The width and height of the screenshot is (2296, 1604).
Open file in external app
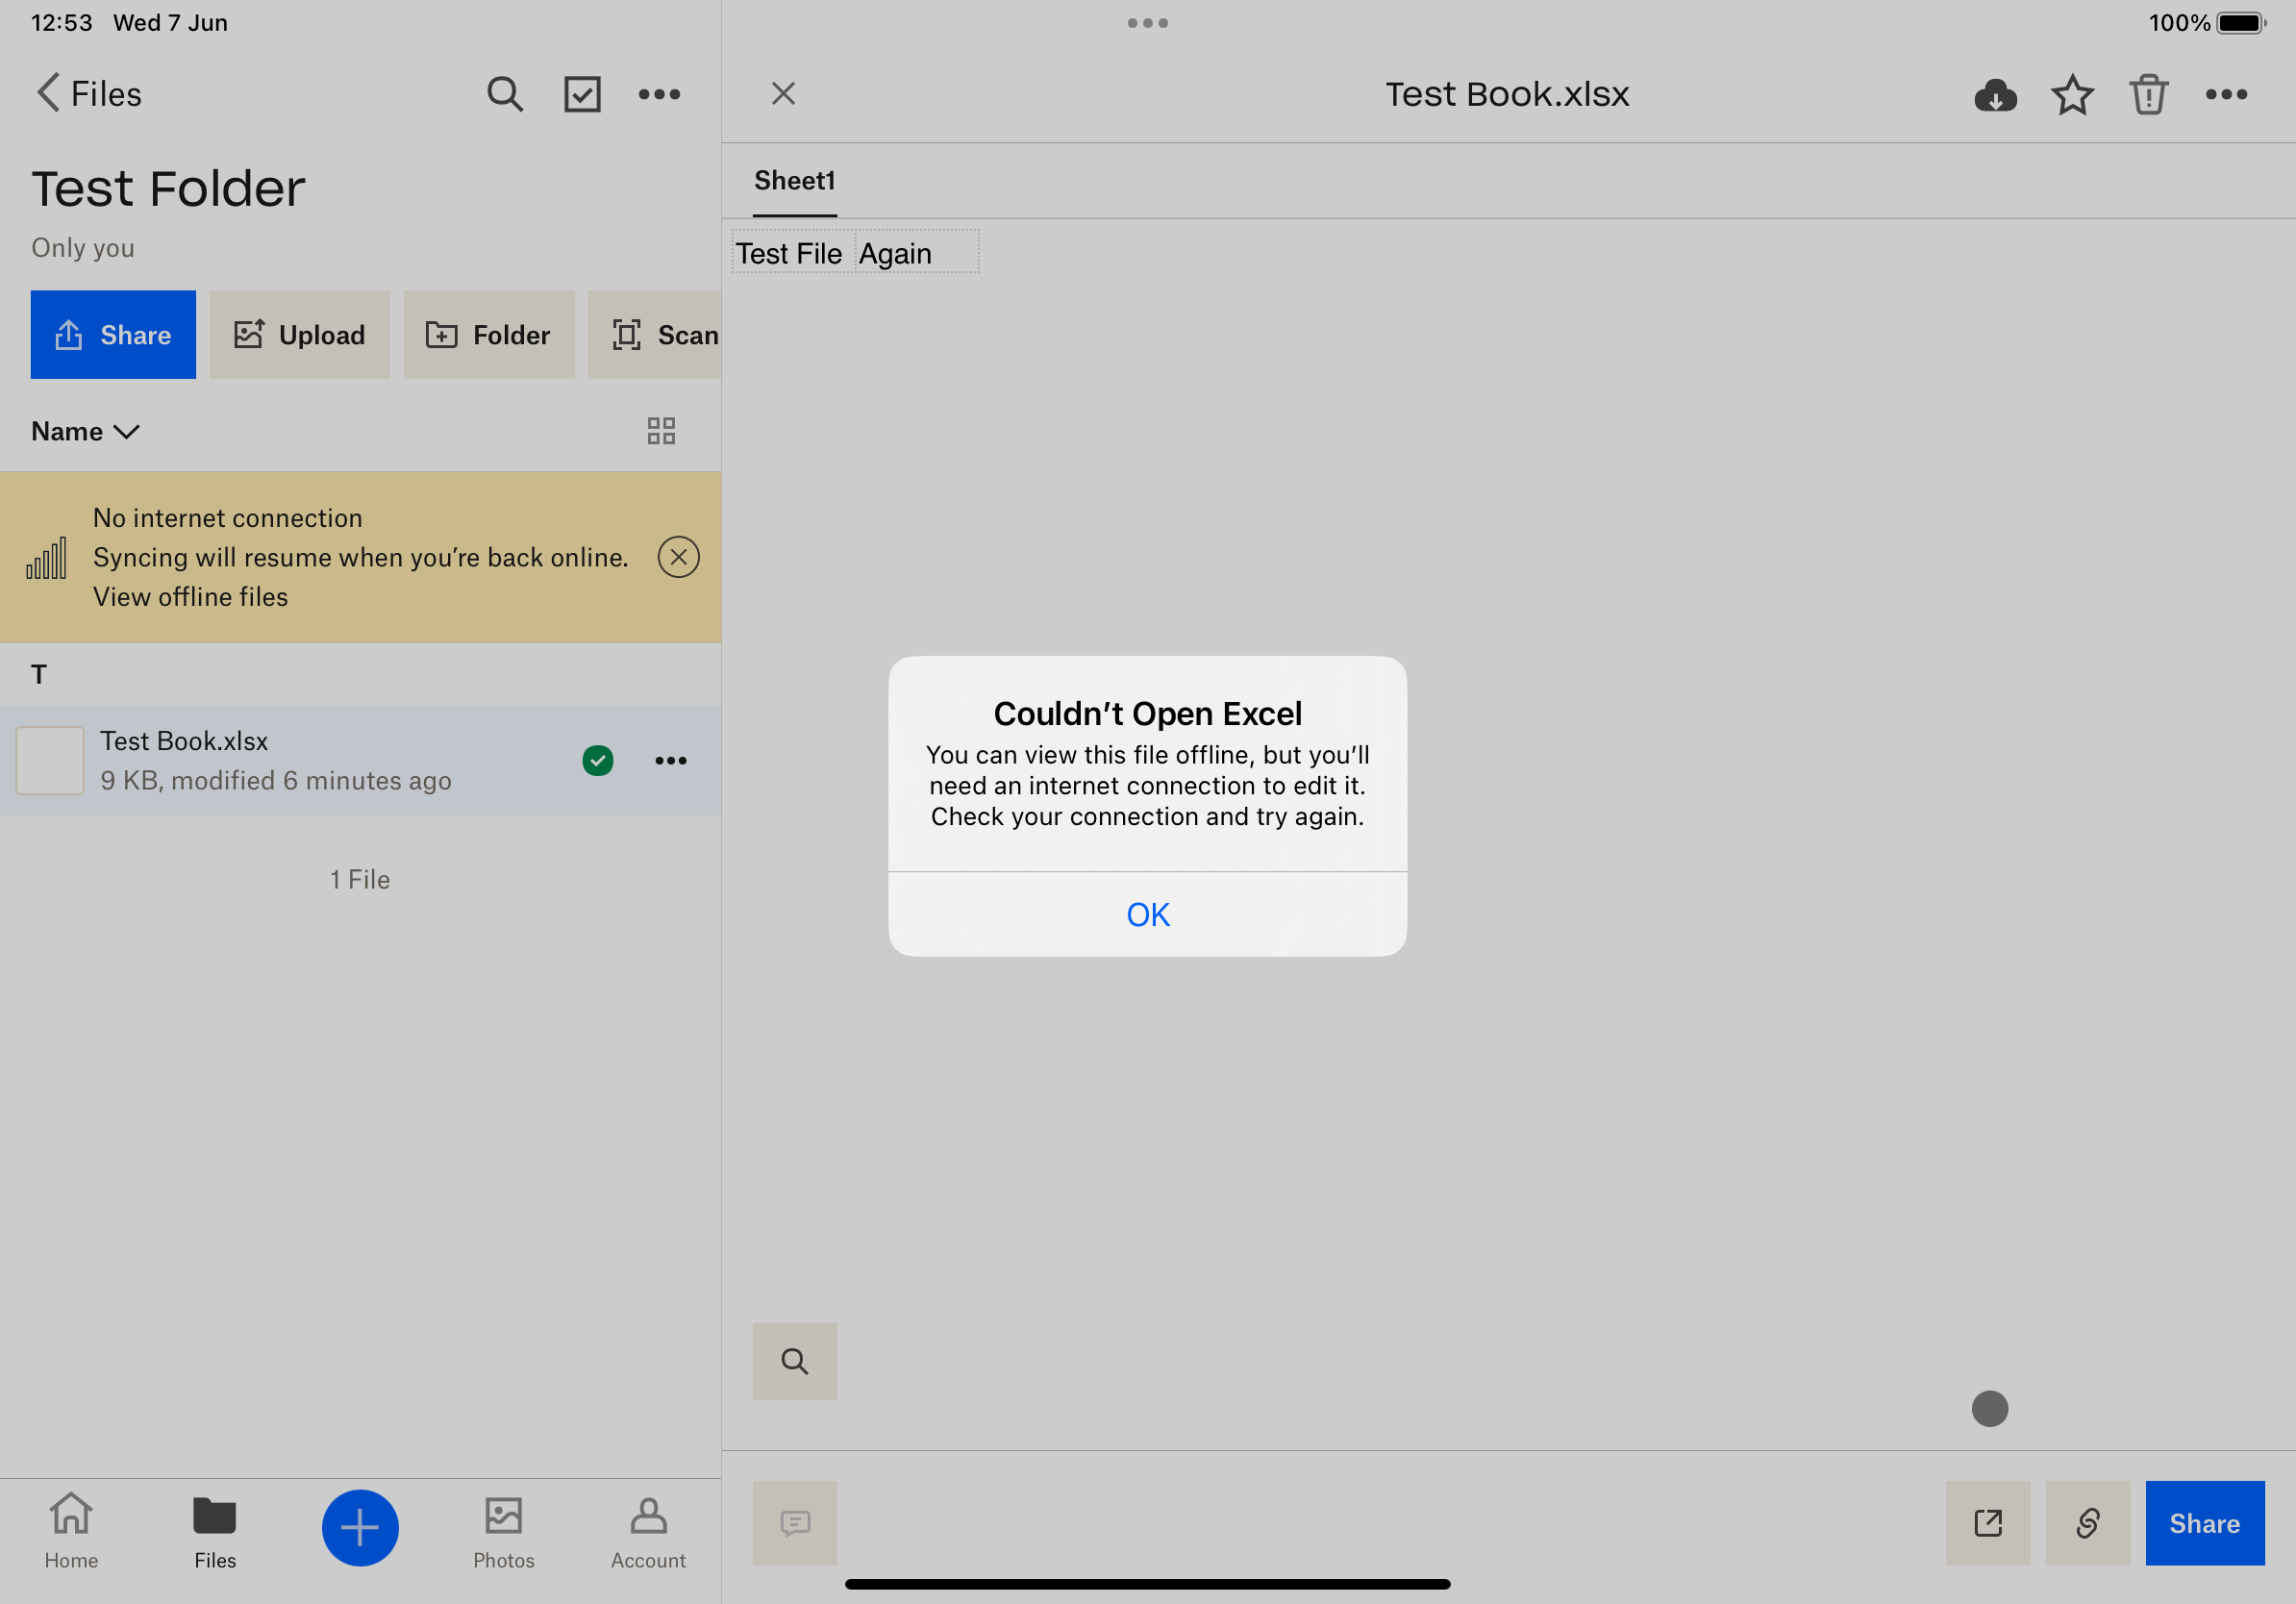tap(1988, 1524)
